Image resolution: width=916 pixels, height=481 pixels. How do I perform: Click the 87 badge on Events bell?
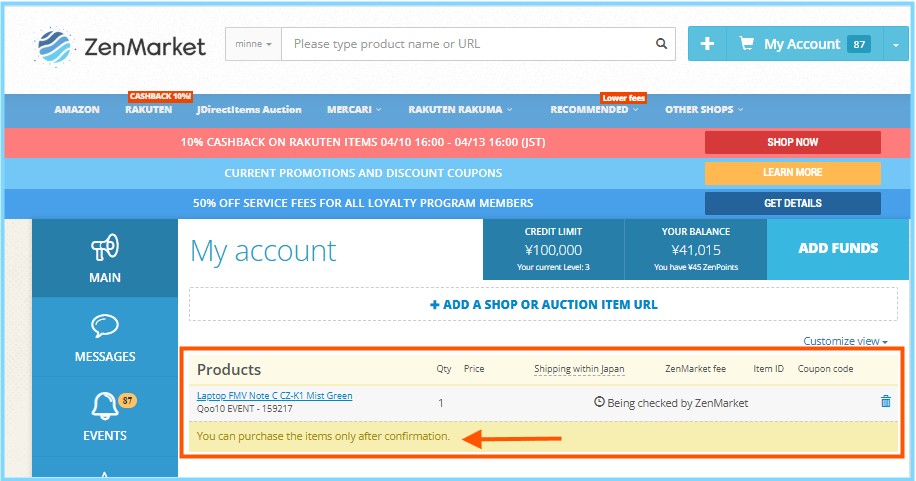pos(127,400)
